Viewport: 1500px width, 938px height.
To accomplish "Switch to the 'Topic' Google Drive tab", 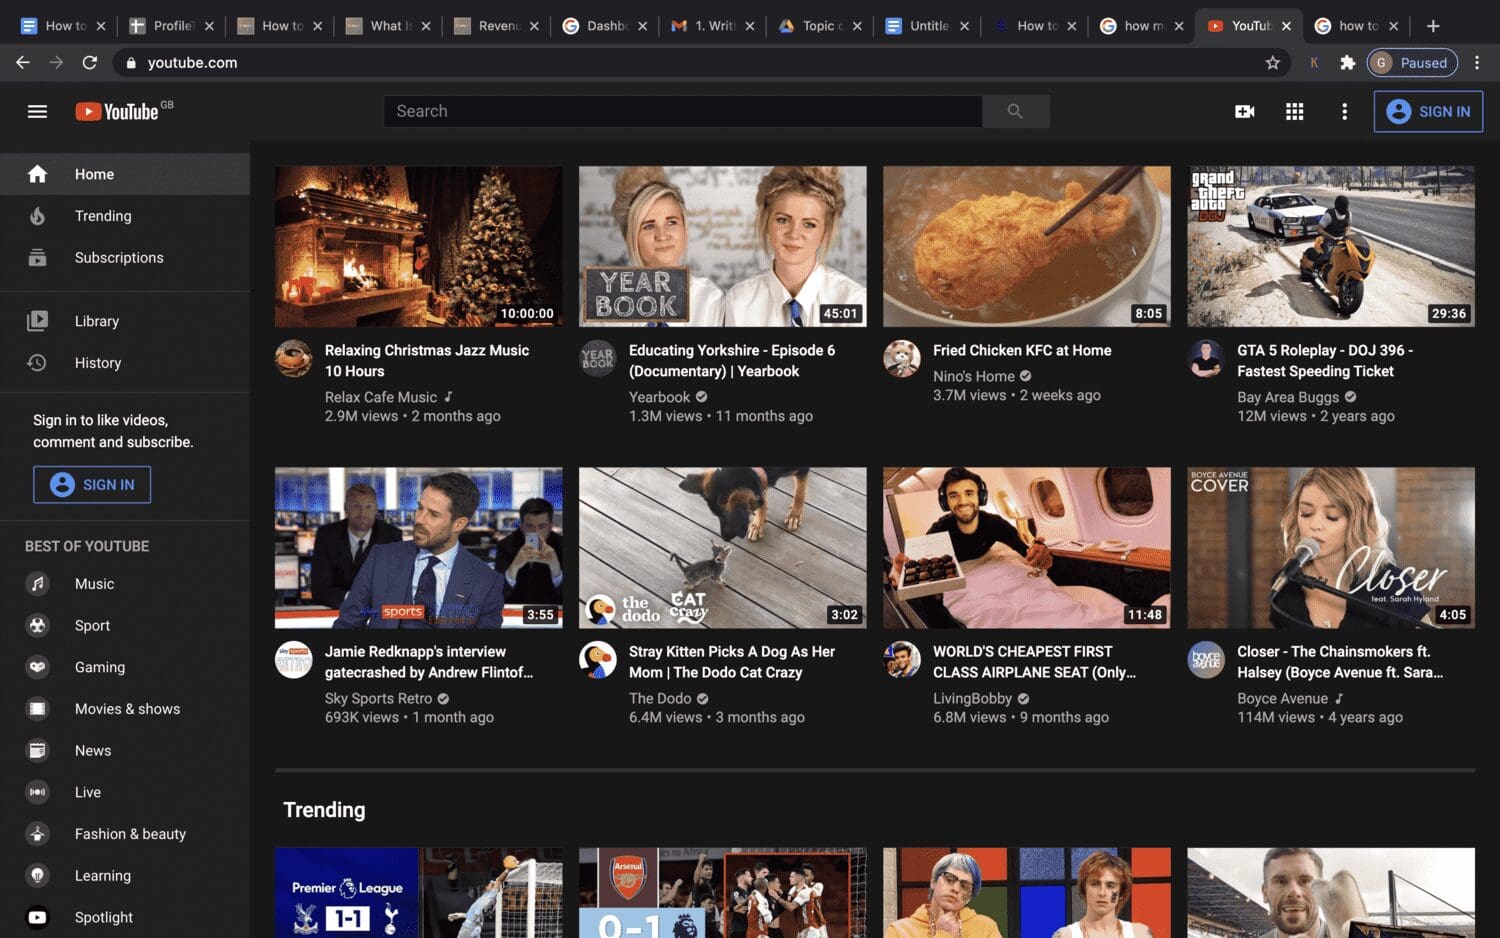I will [x=820, y=26].
